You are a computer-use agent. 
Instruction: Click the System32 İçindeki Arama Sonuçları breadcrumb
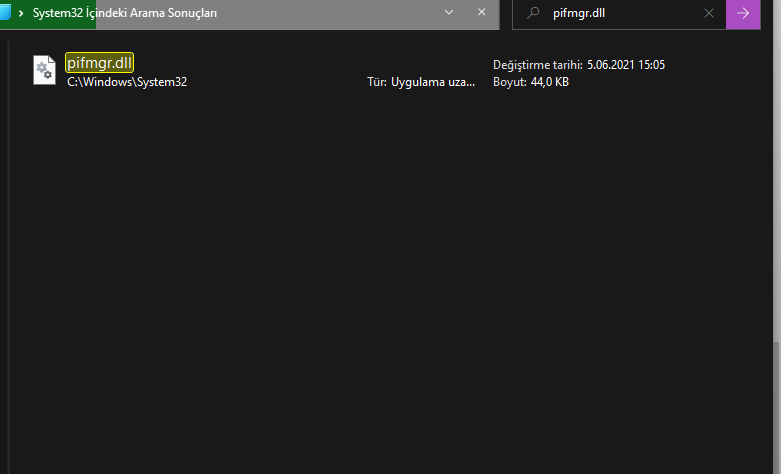coord(124,14)
